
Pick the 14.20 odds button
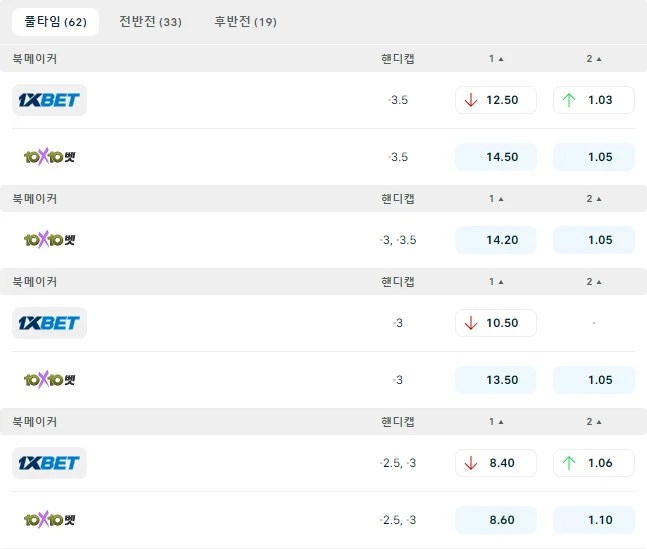pyautogui.click(x=496, y=240)
